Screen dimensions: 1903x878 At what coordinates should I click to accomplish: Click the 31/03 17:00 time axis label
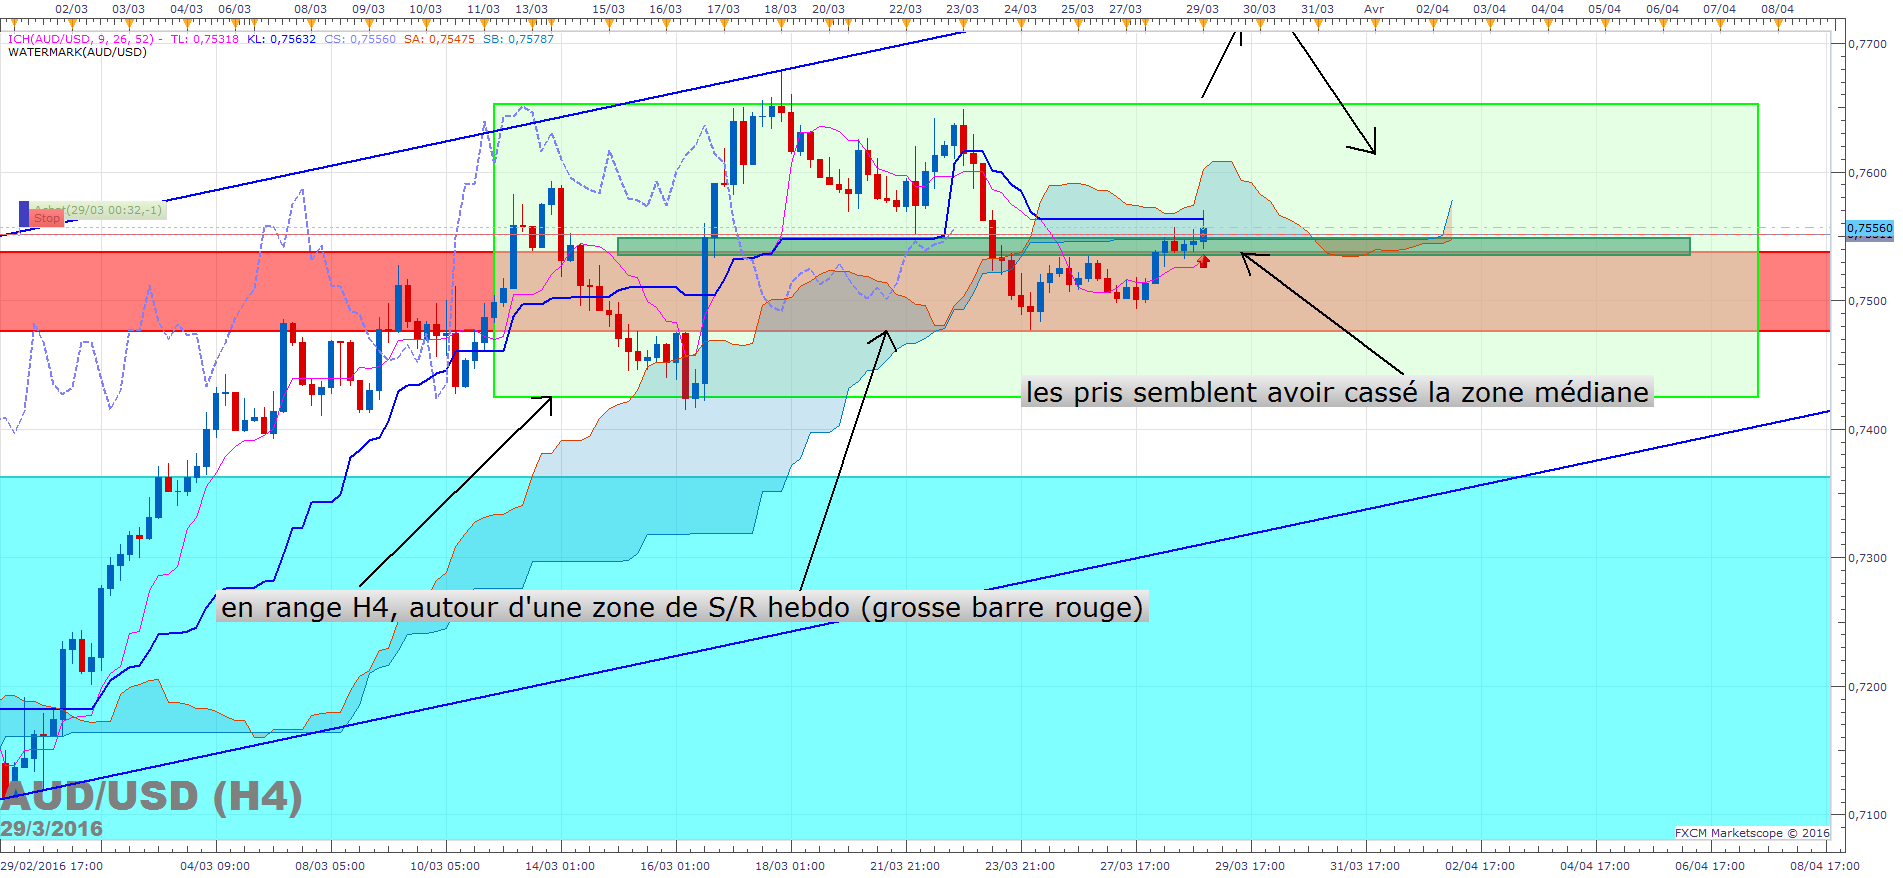1365,866
